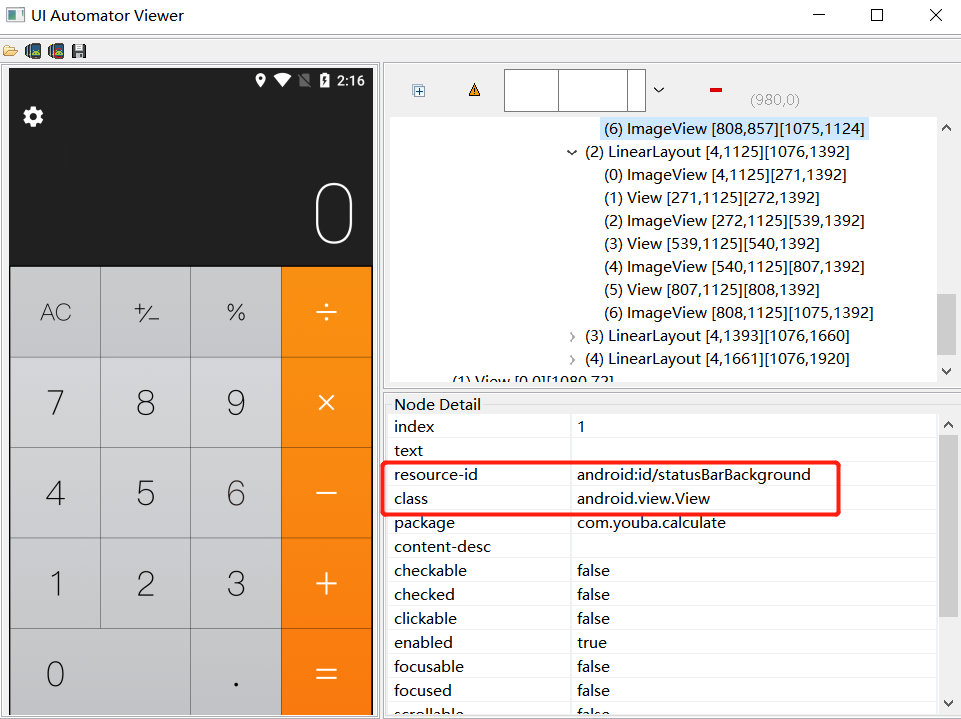Click the orange divide key on calculator
Viewport: 961px width, 719px height.
click(x=326, y=312)
